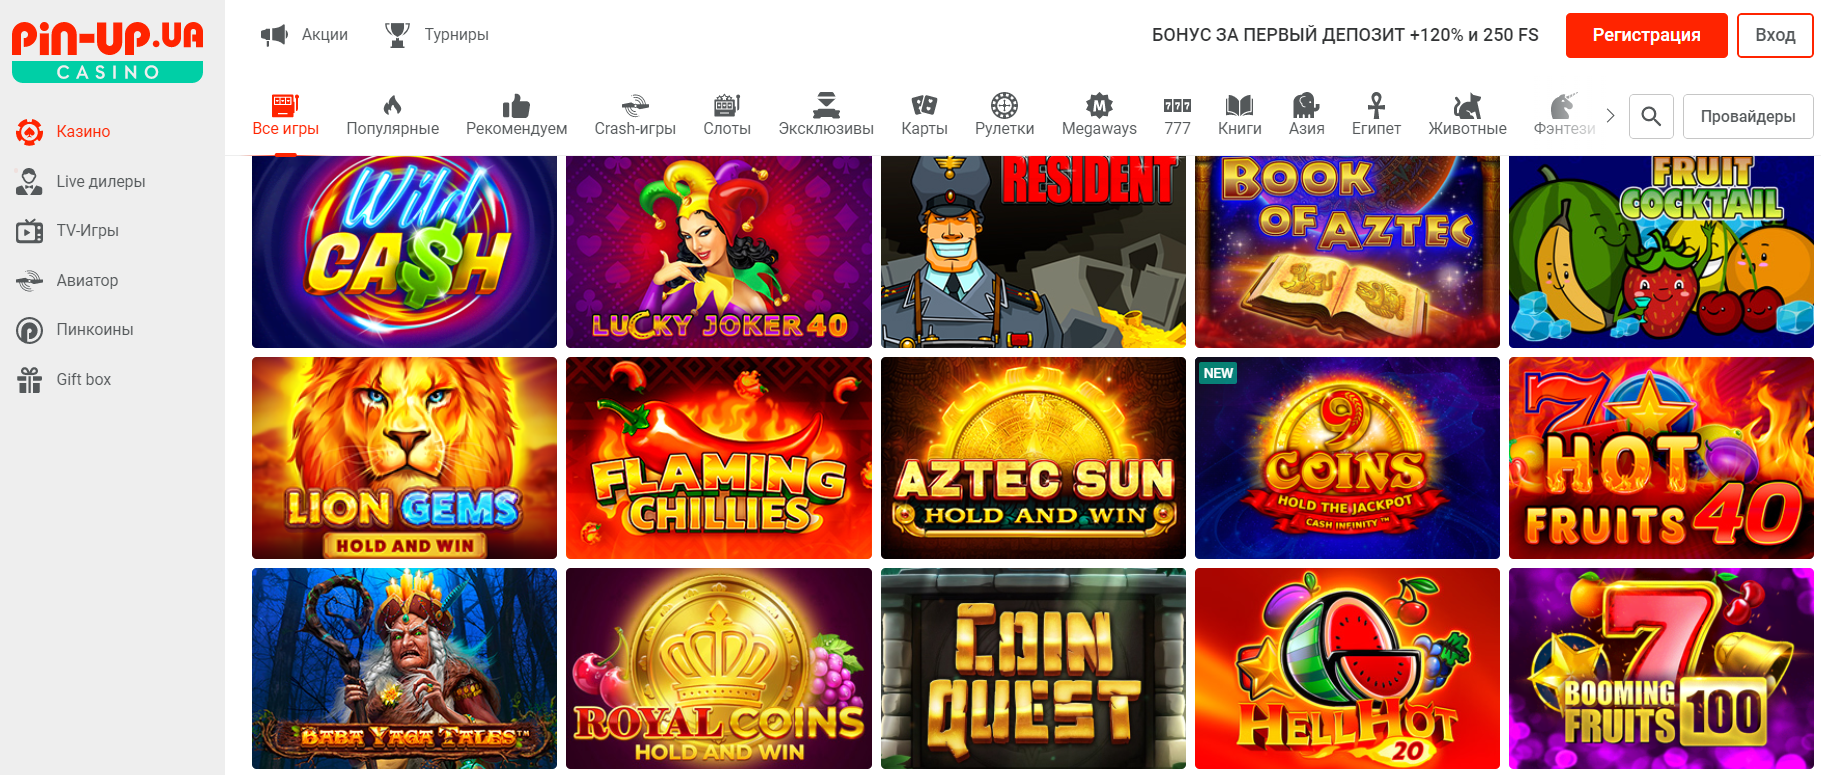Launch the Aztec Sun Hold and Win game
This screenshot has width=1821, height=775.
tap(1033, 458)
